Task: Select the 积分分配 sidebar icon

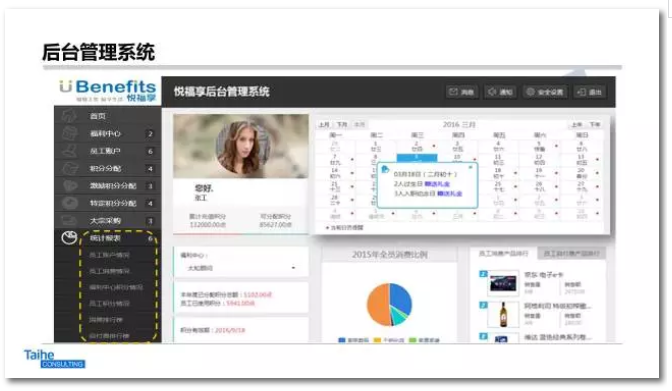Action: [69, 168]
